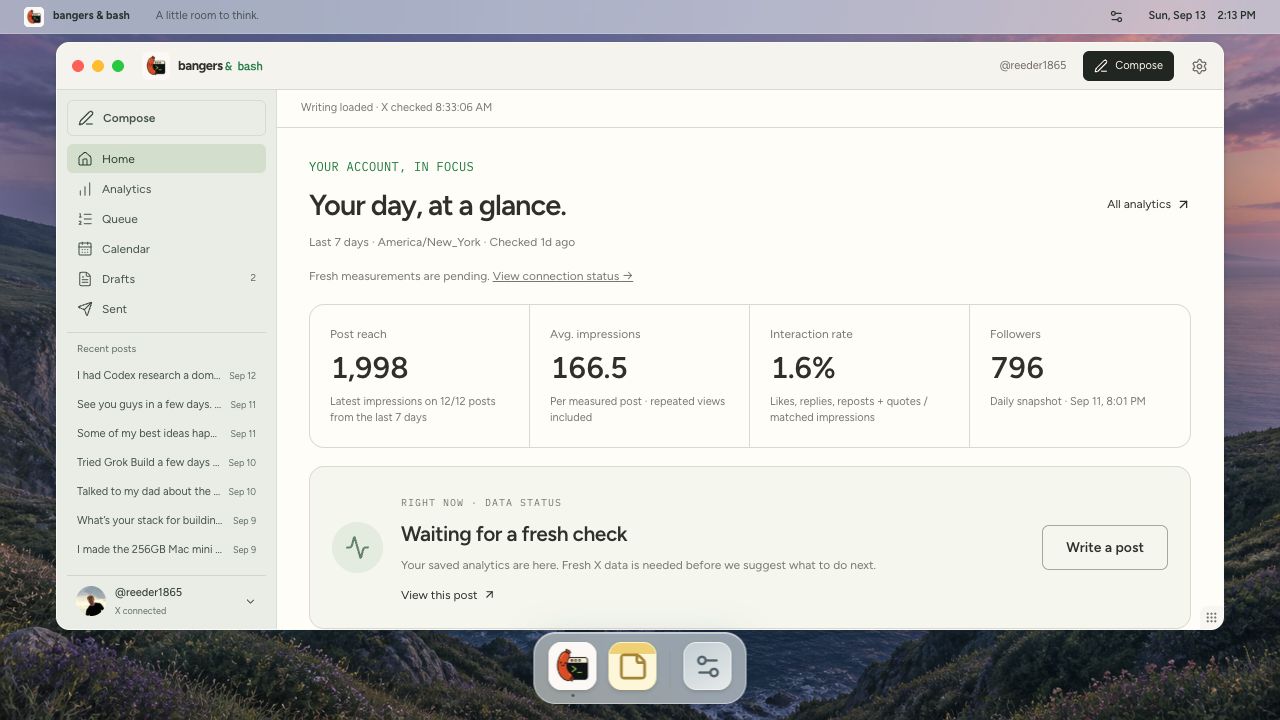Image resolution: width=1280 pixels, height=720 pixels.
Task: Open the sliders settings app in dock
Action: coord(707,667)
